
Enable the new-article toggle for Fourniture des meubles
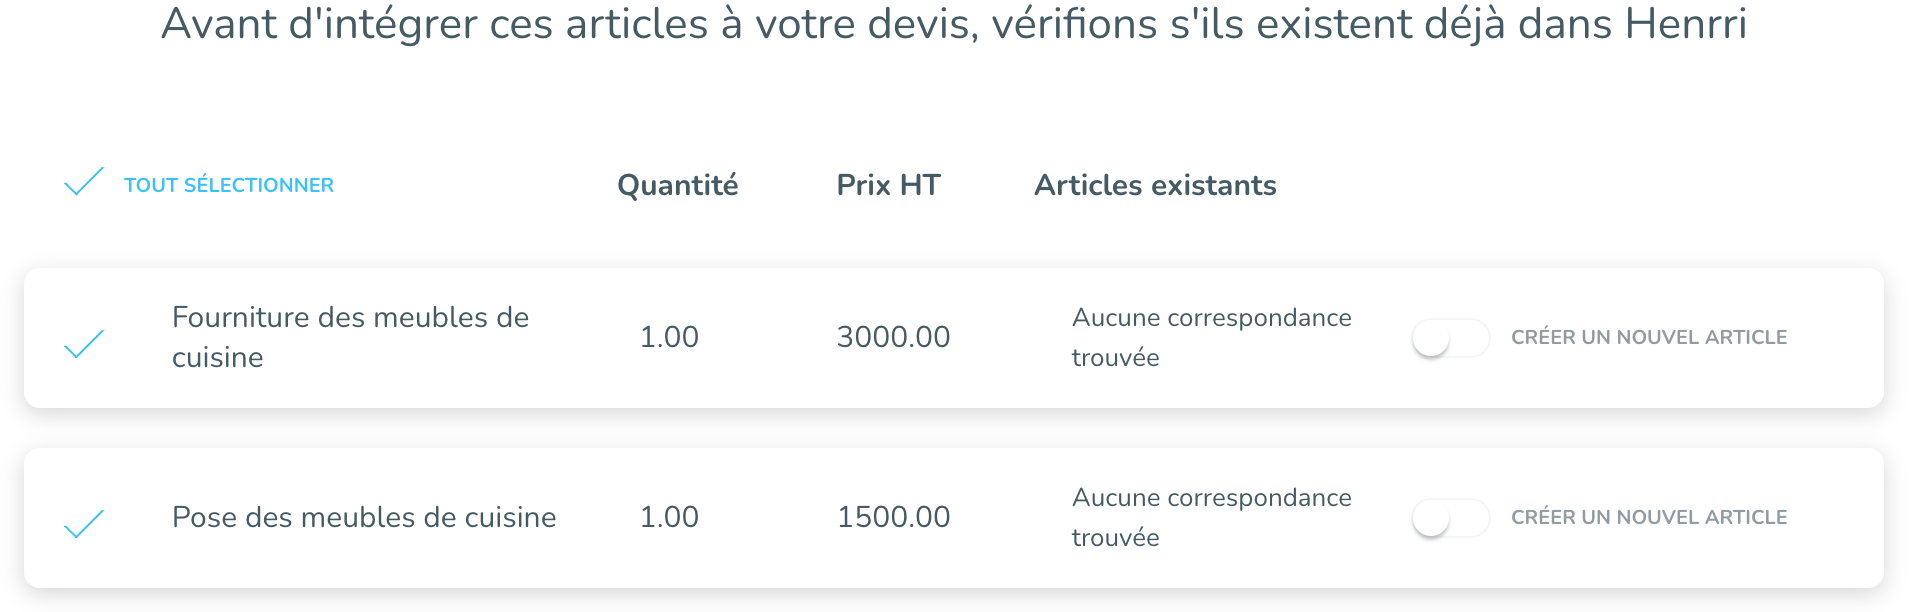(x=1450, y=339)
